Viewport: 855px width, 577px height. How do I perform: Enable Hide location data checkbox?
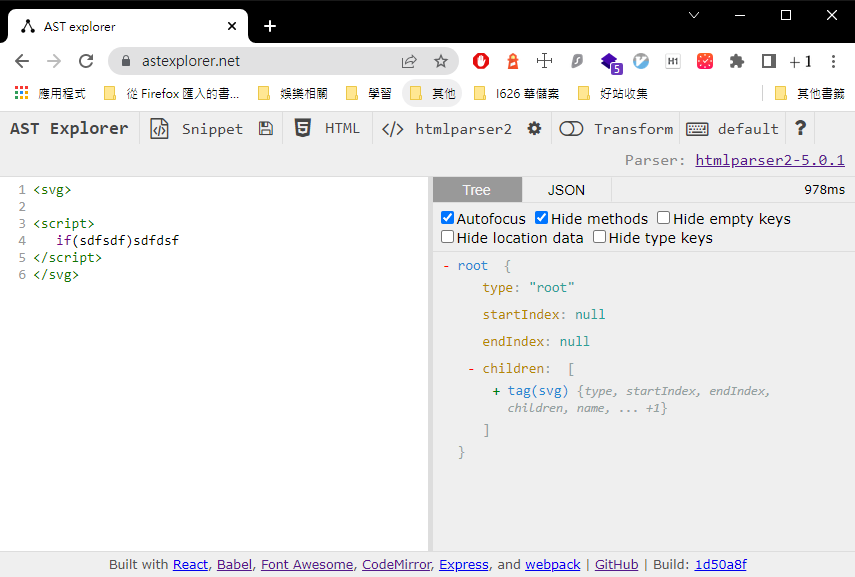[447, 237]
